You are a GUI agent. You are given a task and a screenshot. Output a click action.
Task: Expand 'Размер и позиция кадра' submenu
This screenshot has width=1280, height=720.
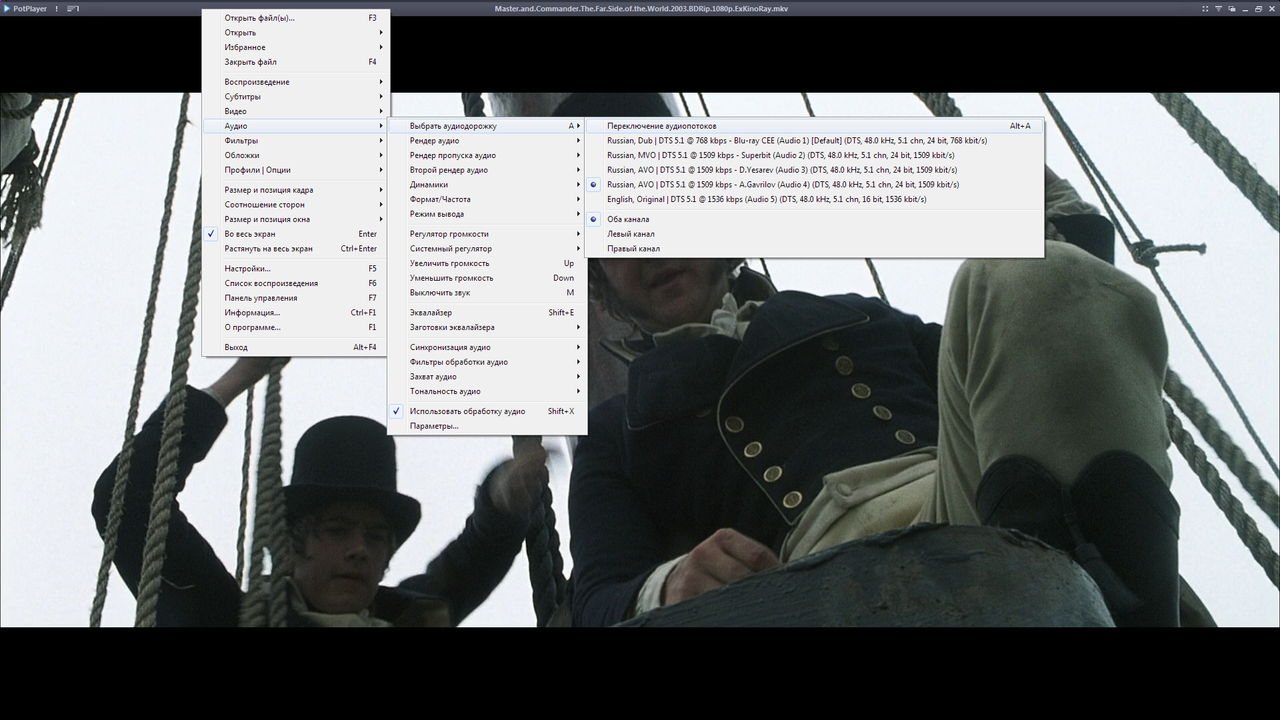pos(296,190)
